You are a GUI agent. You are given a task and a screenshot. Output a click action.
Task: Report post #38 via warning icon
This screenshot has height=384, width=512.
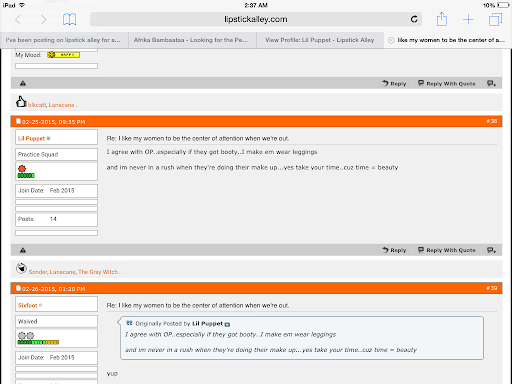pos(23,250)
